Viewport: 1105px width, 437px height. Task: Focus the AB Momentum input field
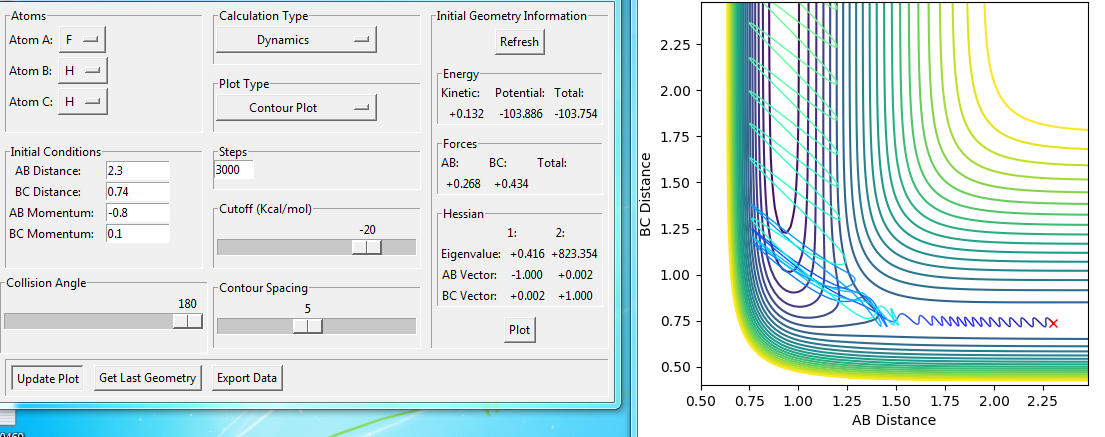coord(137,213)
